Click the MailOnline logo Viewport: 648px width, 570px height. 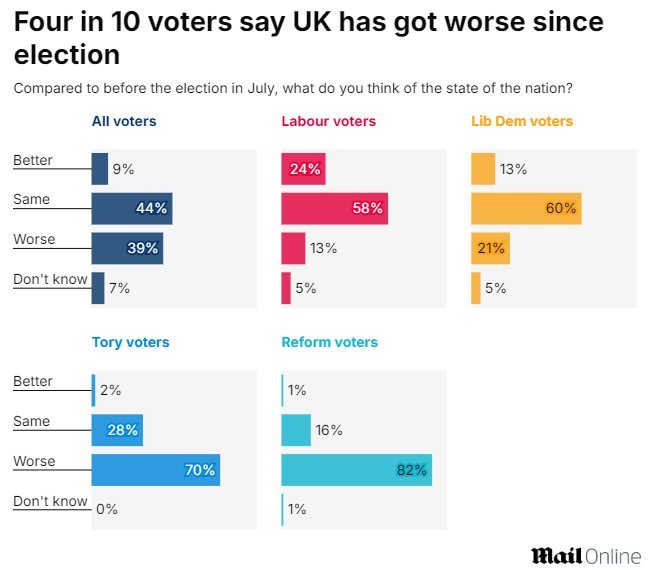[585, 555]
